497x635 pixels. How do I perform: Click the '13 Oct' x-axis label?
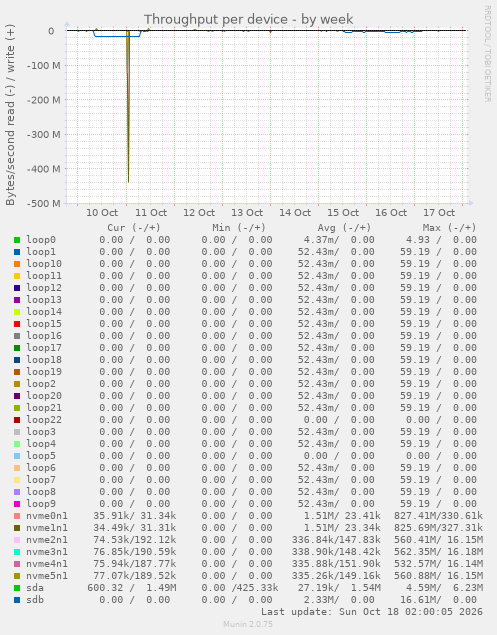click(x=247, y=213)
